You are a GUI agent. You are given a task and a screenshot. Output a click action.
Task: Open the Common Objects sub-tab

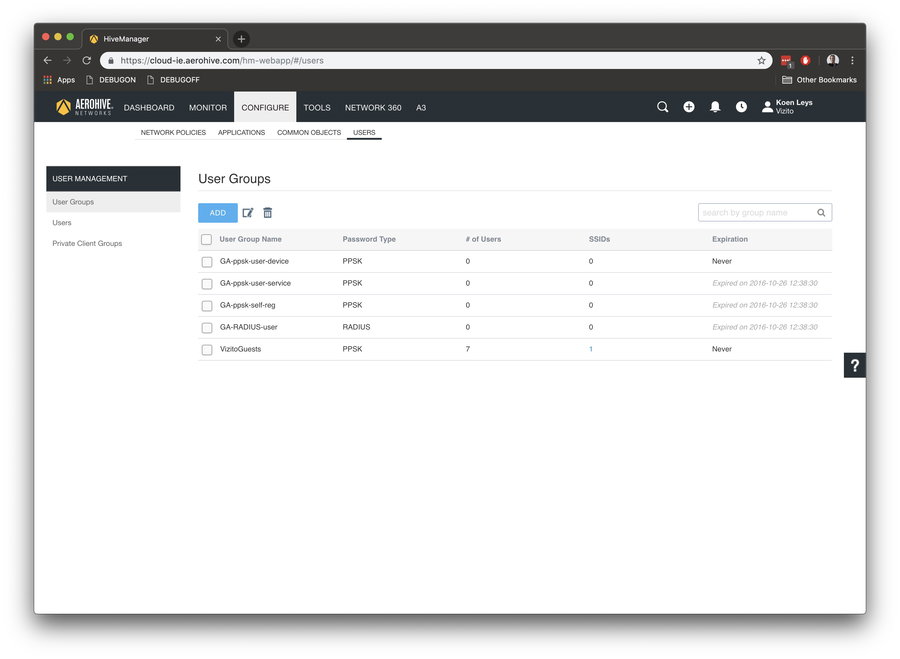pyautogui.click(x=309, y=133)
